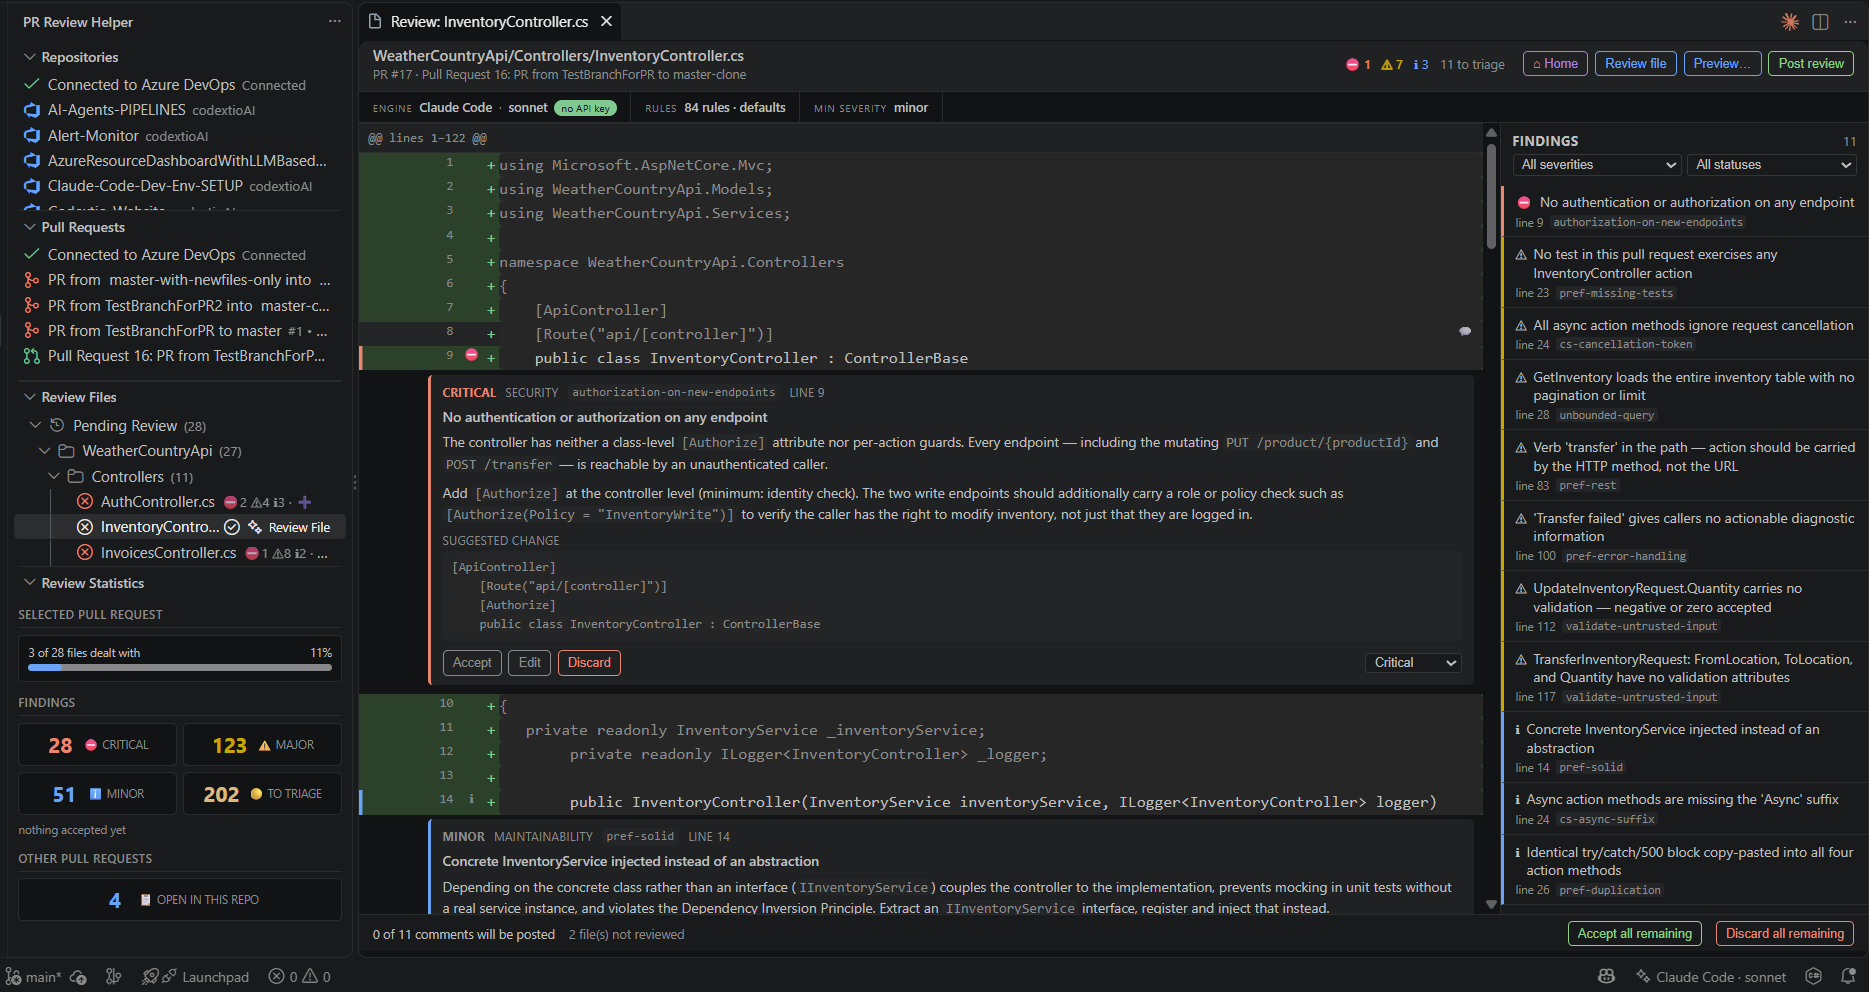The height and width of the screenshot is (992, 1869).
Task: Open InvoicesController.cs in review files
Action: [168, 553]
